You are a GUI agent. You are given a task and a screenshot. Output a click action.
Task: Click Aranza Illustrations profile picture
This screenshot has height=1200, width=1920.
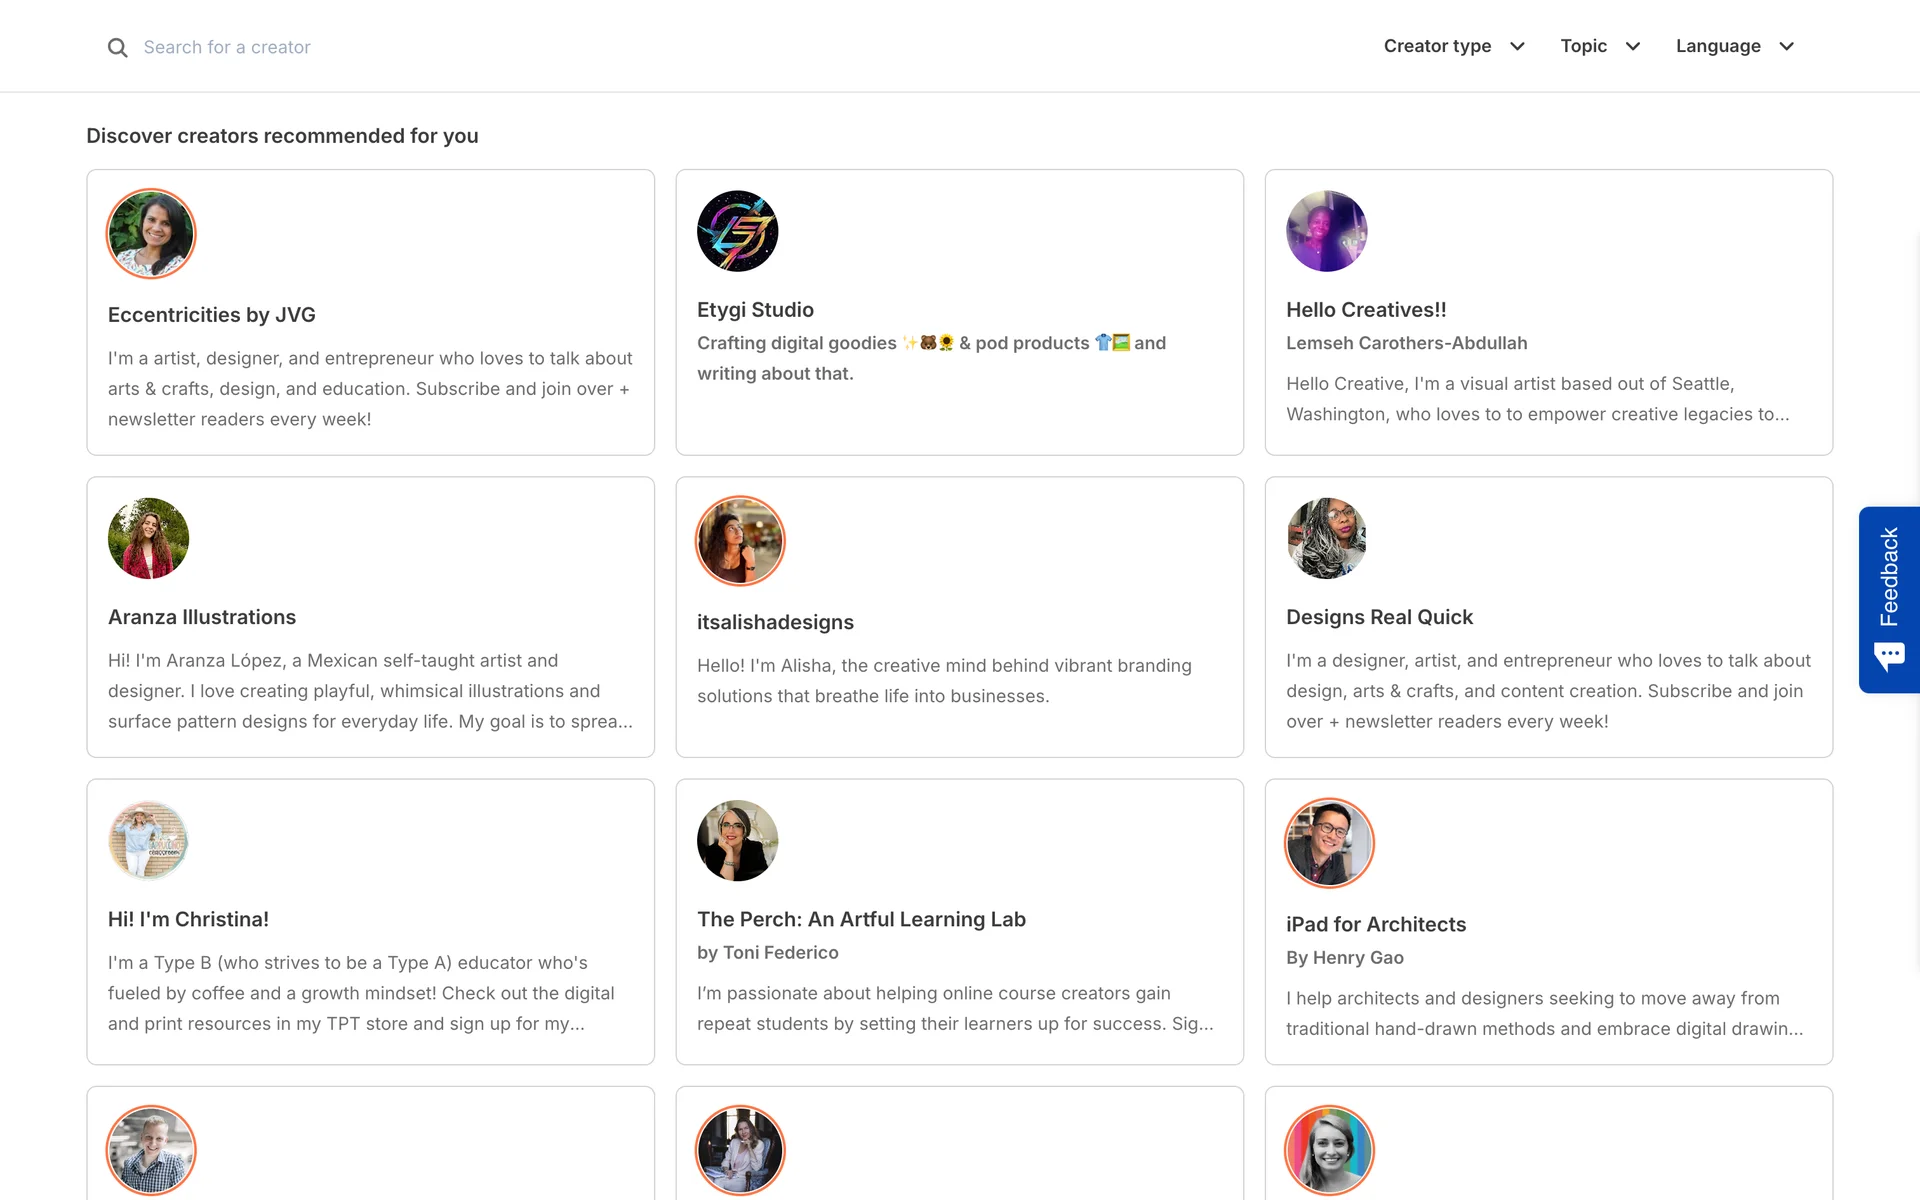[x=148, y=538]
